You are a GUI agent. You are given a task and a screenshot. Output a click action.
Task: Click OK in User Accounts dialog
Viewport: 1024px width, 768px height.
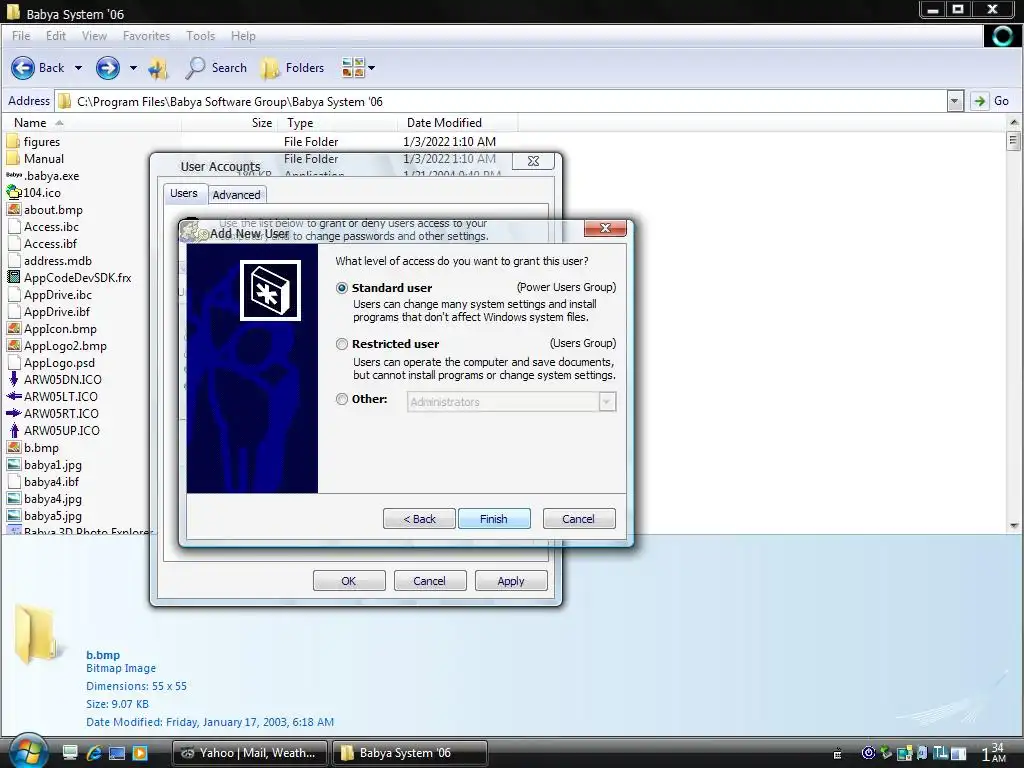pos(349,581)
